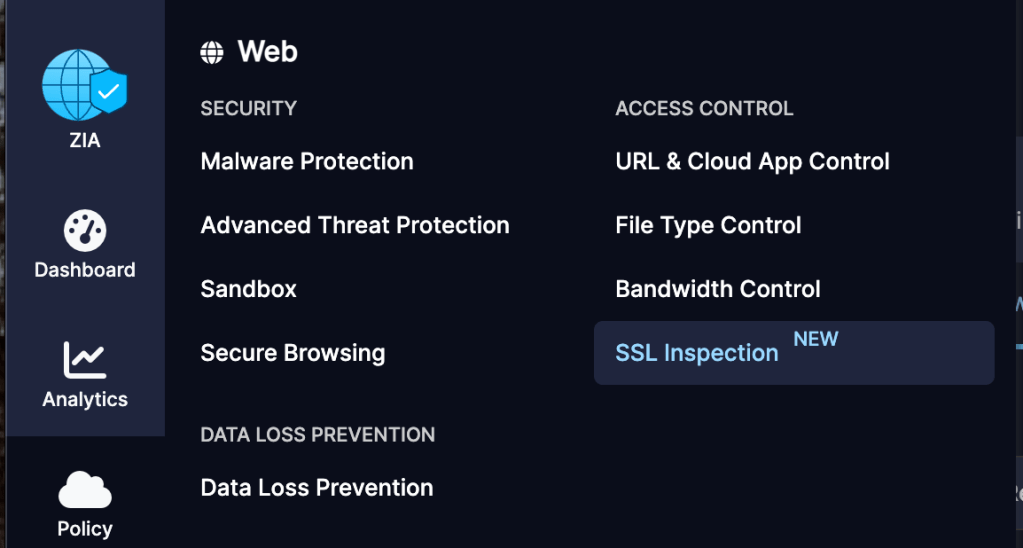The height and width of the screenshot is (548, 1023).
Task: Open the Data Loss Prevention menu item
Action: pos(317,488)
